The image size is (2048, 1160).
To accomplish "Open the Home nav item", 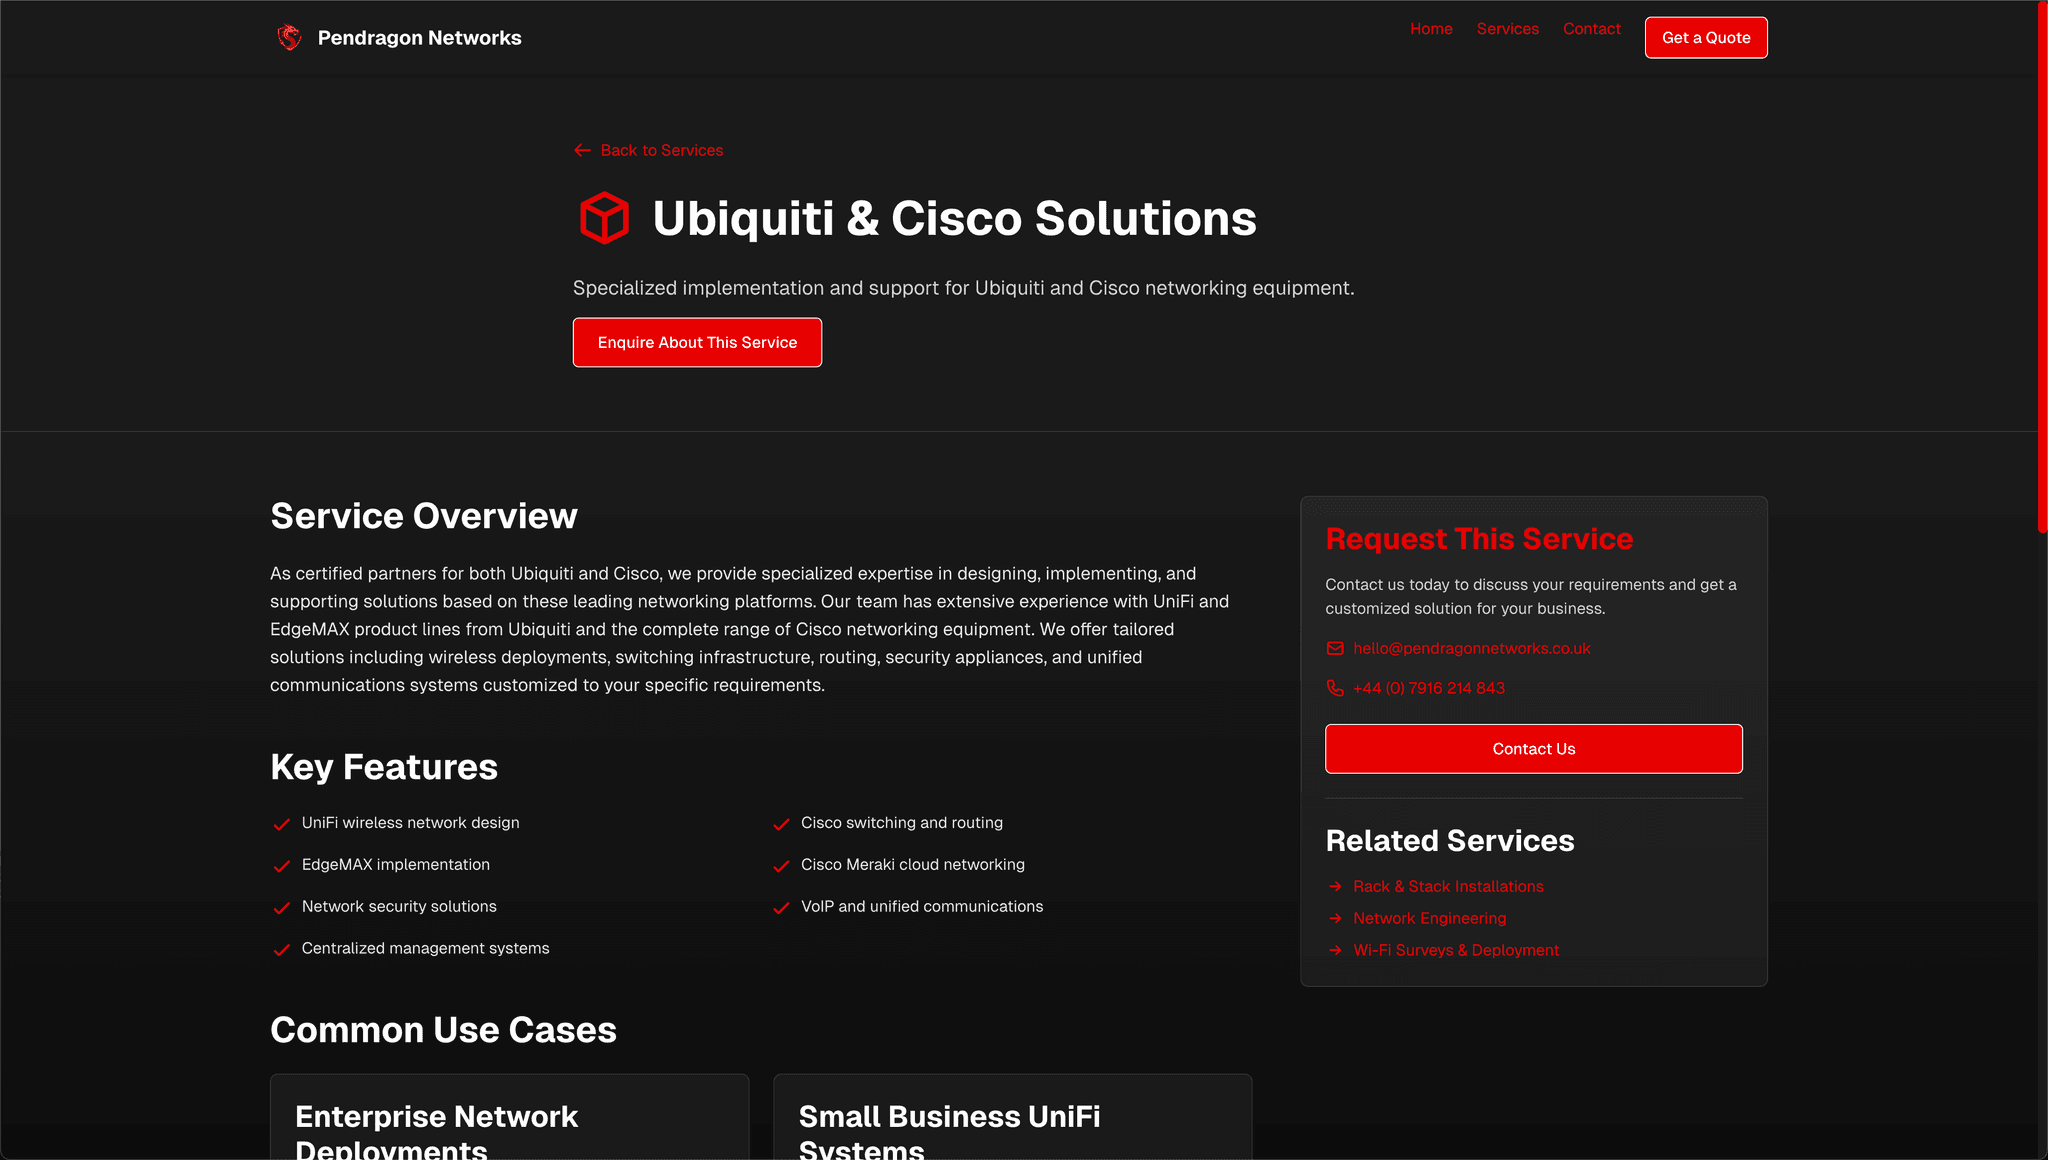I will point(1431,29).
